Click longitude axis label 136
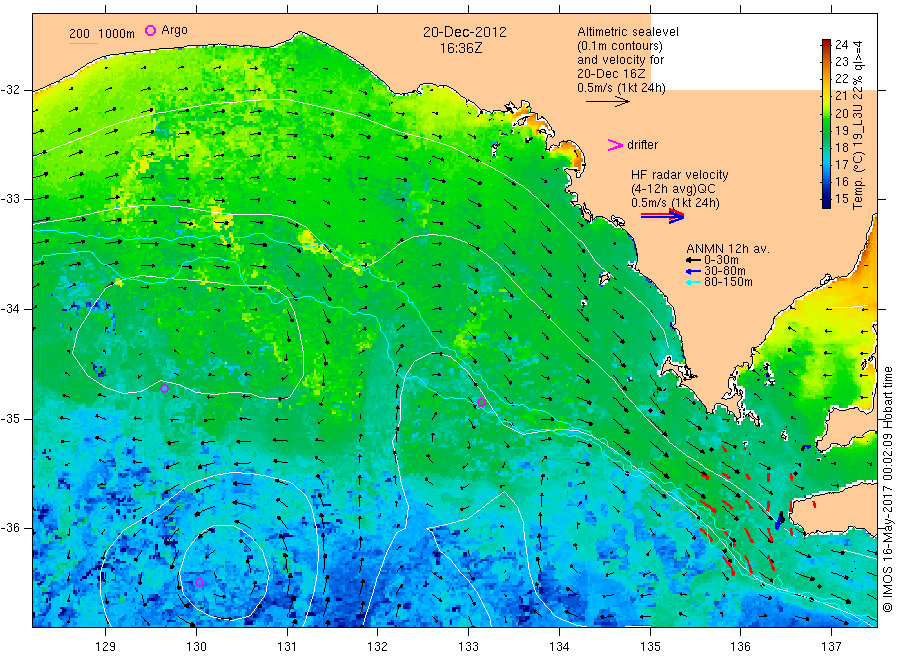The image size is (900, 660). 740,647
